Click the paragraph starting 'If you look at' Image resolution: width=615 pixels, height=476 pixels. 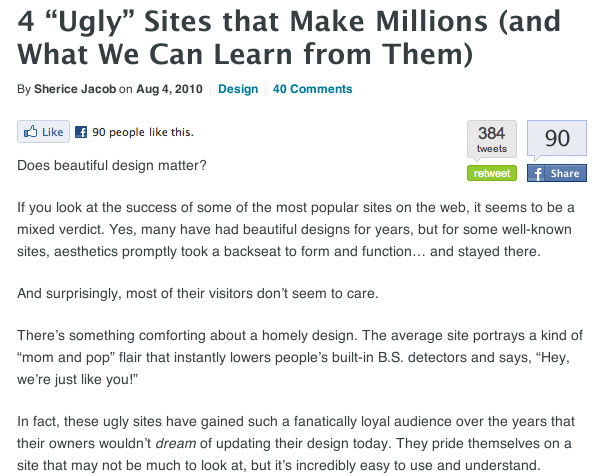coord(296,229)
